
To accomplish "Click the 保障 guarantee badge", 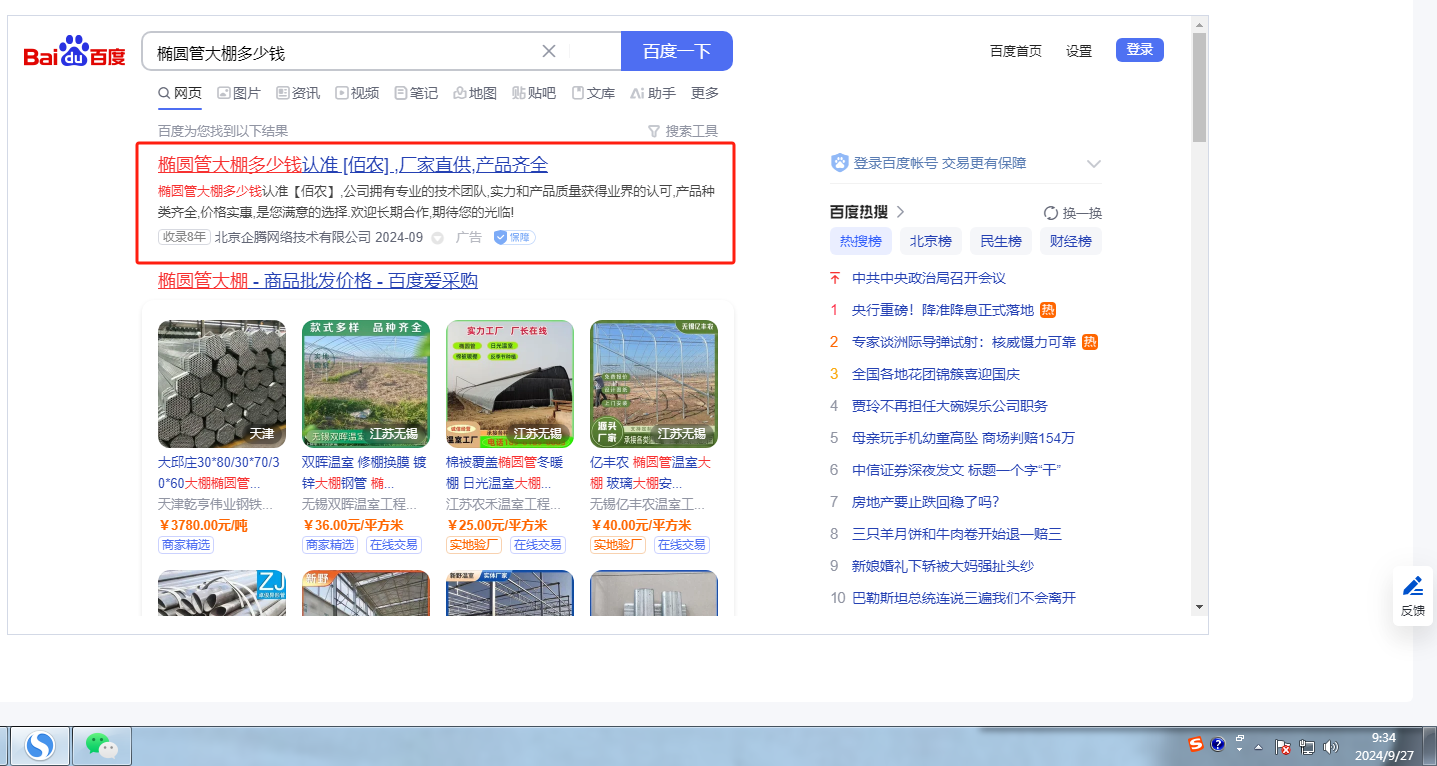I will pos(514,237).
